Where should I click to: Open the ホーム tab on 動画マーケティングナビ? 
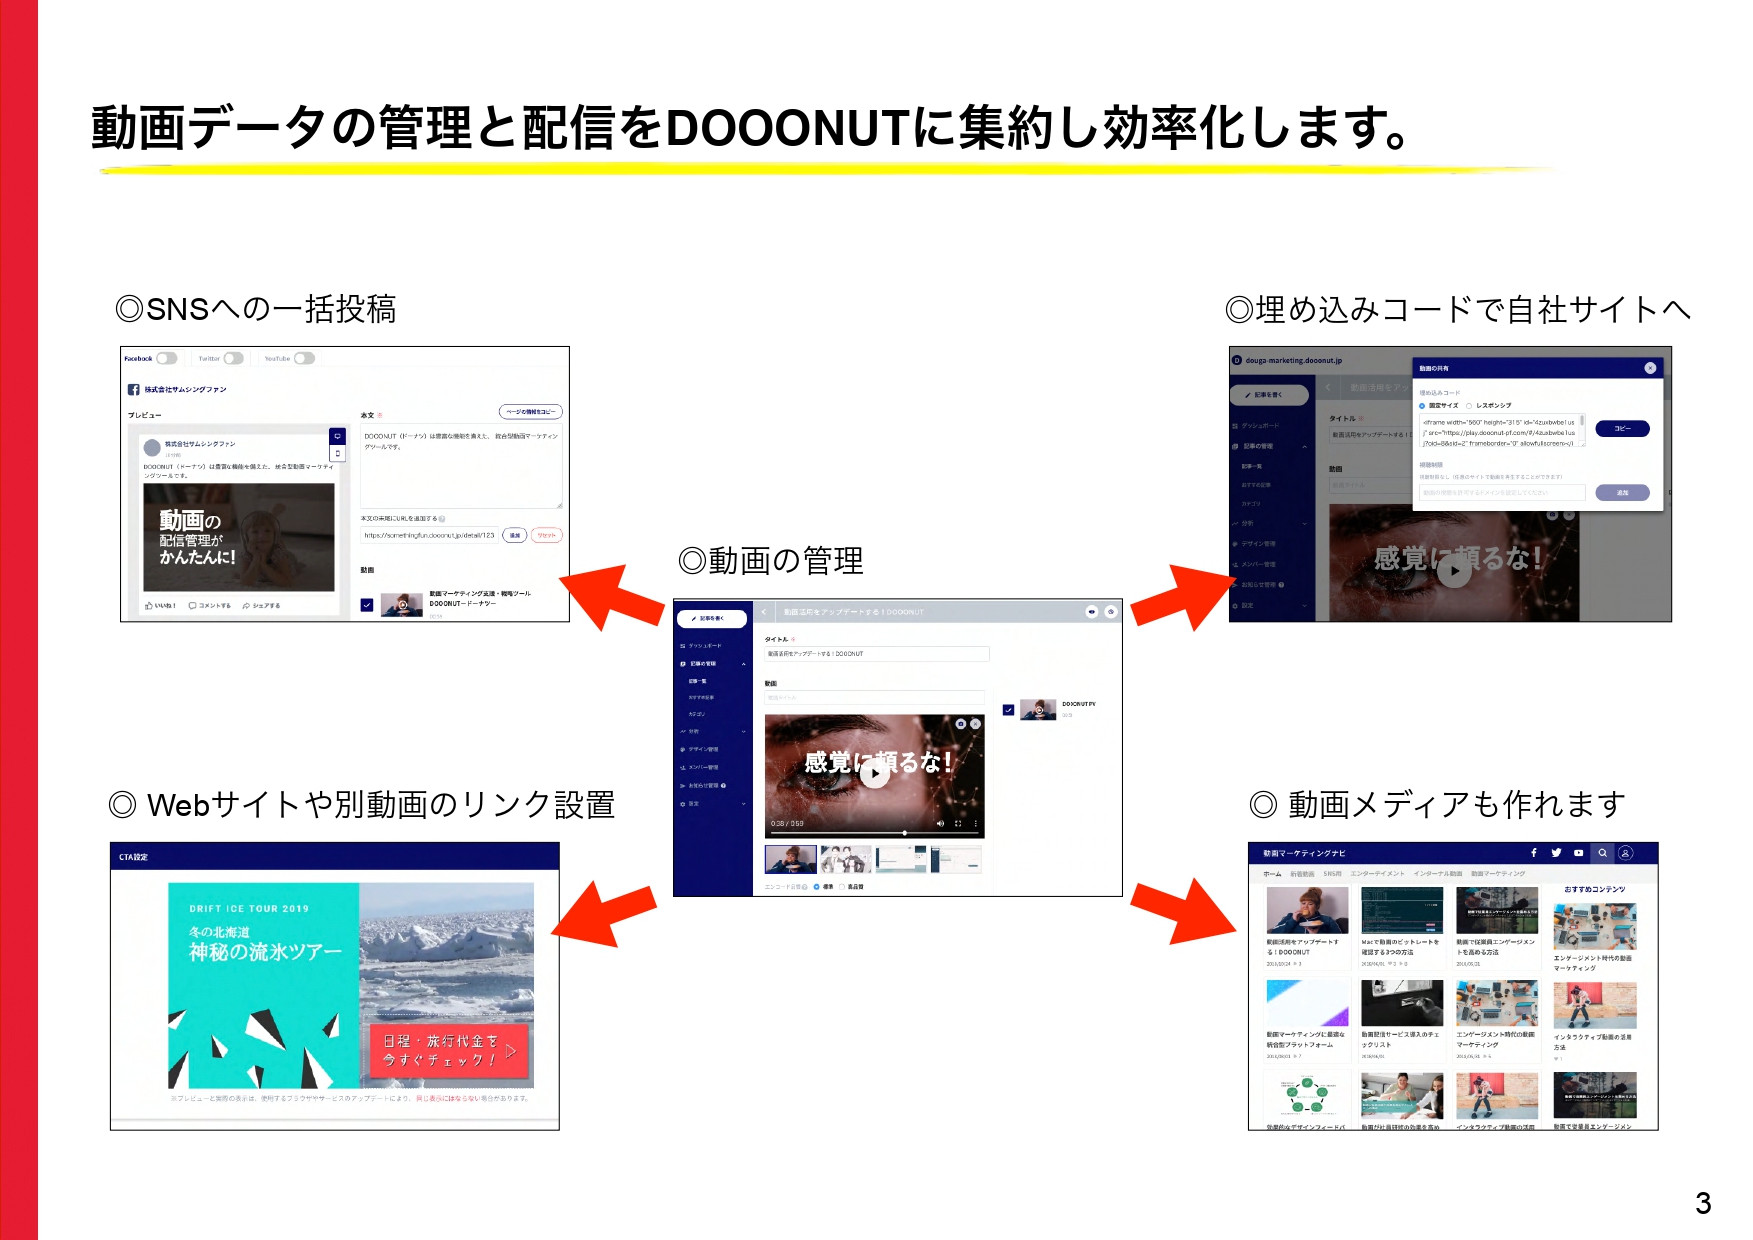tap(1272, 874)
